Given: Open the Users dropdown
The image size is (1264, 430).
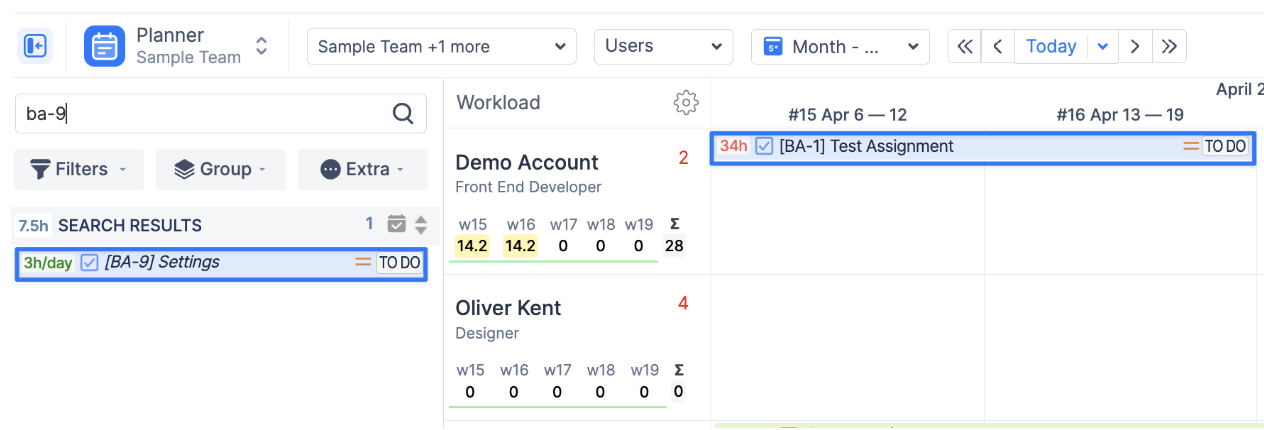Looking at the screenshot, I should point(663,46).
